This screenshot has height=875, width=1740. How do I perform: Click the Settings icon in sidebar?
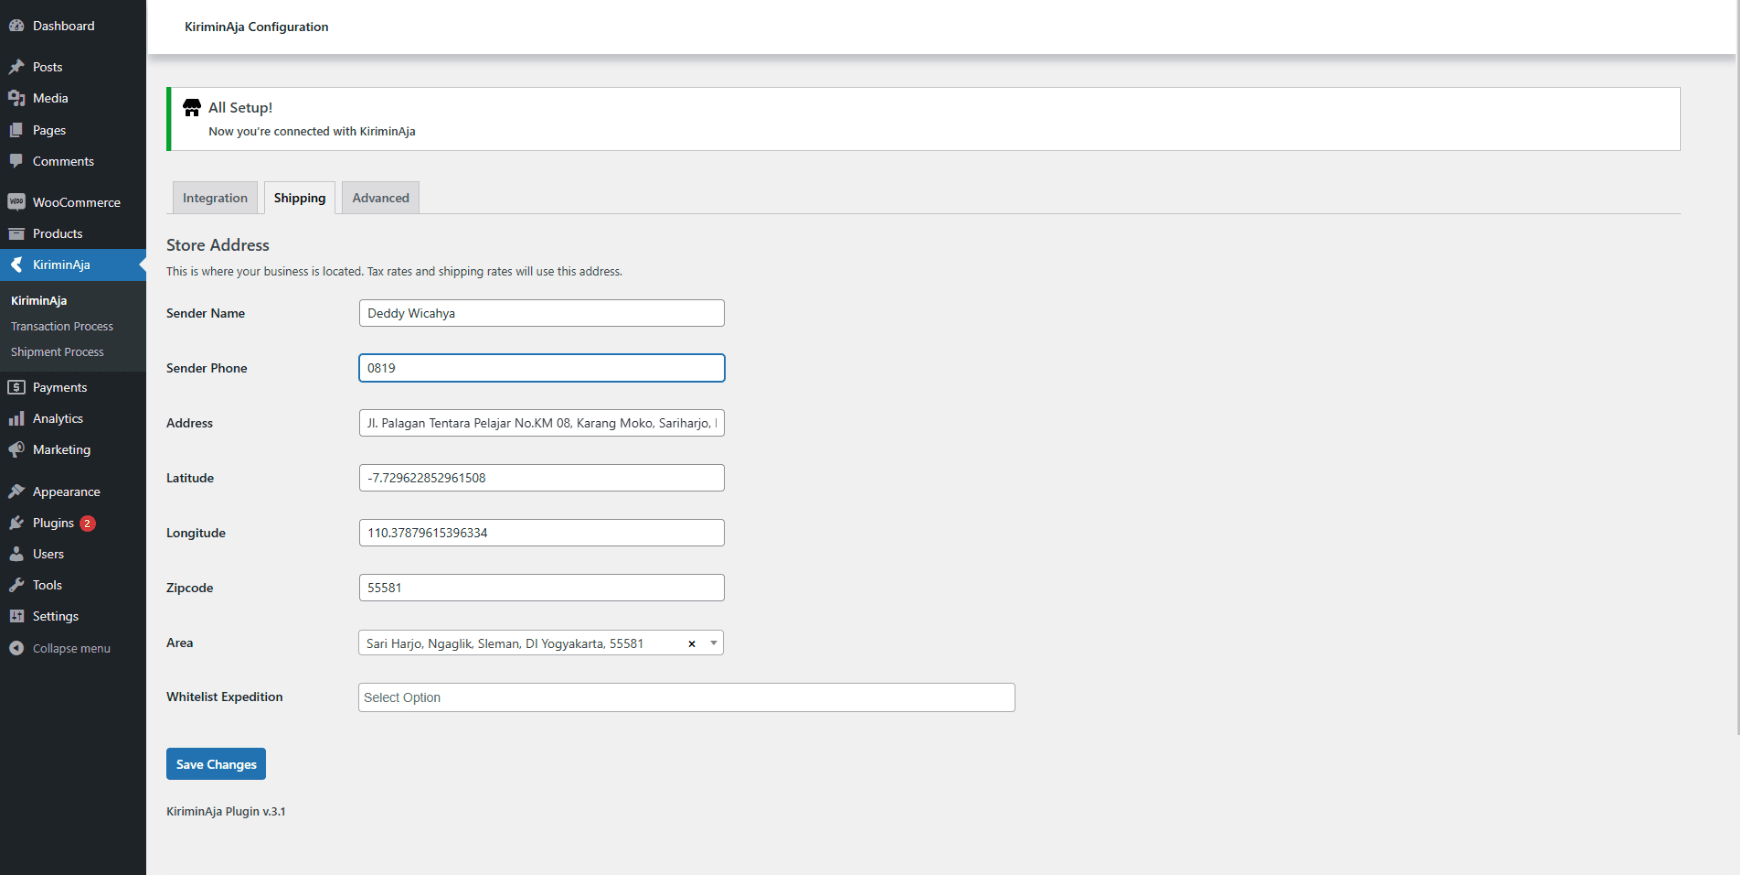tap(16, 616)
